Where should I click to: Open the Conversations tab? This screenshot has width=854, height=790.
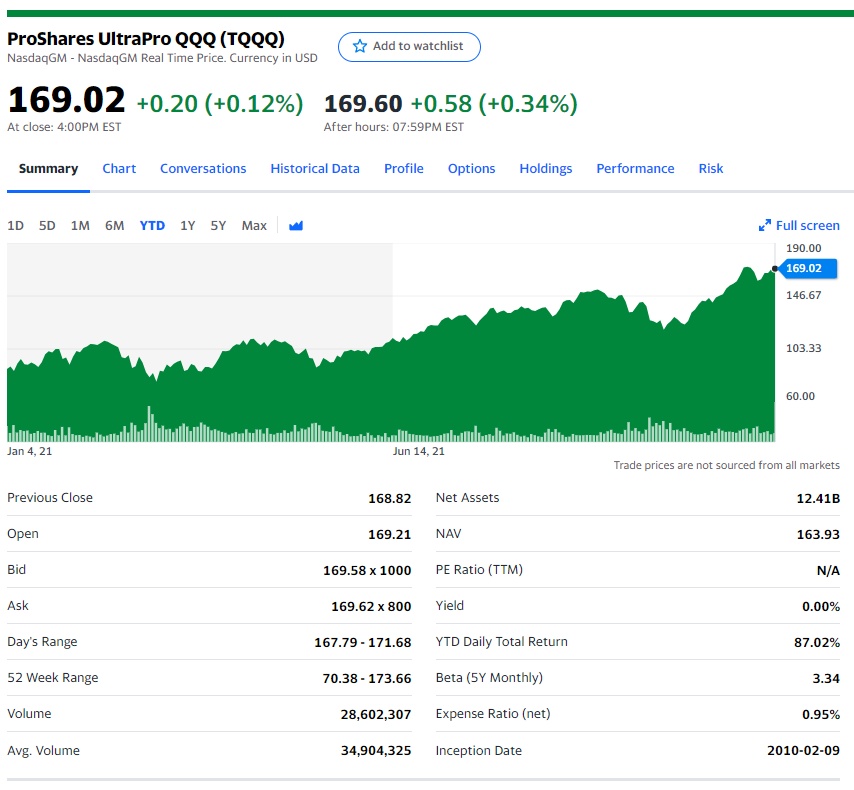pos(203,169)
